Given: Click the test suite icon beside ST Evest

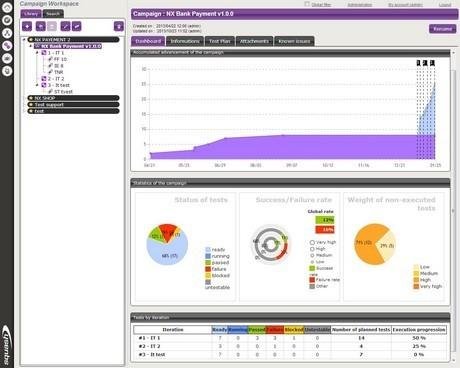Looking at the screenshot, I should tap(50, 91).
